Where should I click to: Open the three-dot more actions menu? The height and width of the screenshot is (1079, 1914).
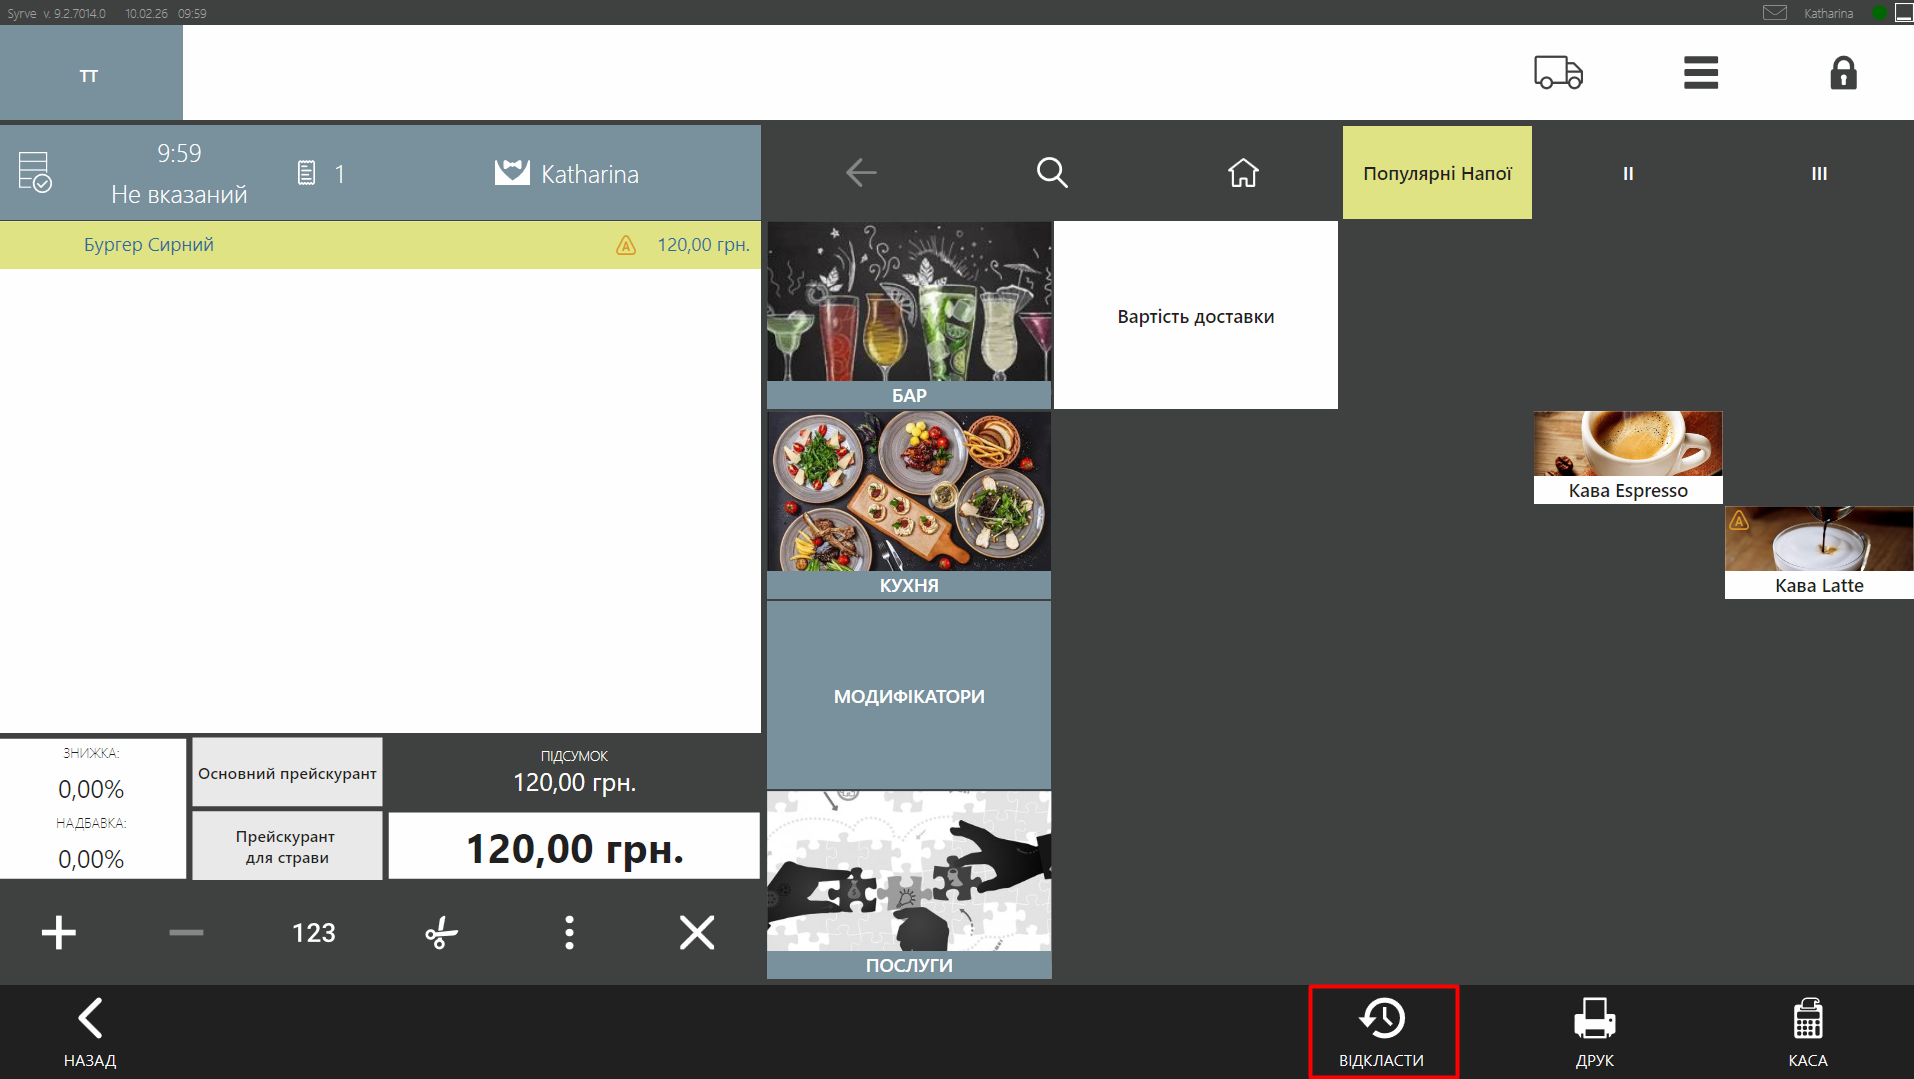[569, 933]
